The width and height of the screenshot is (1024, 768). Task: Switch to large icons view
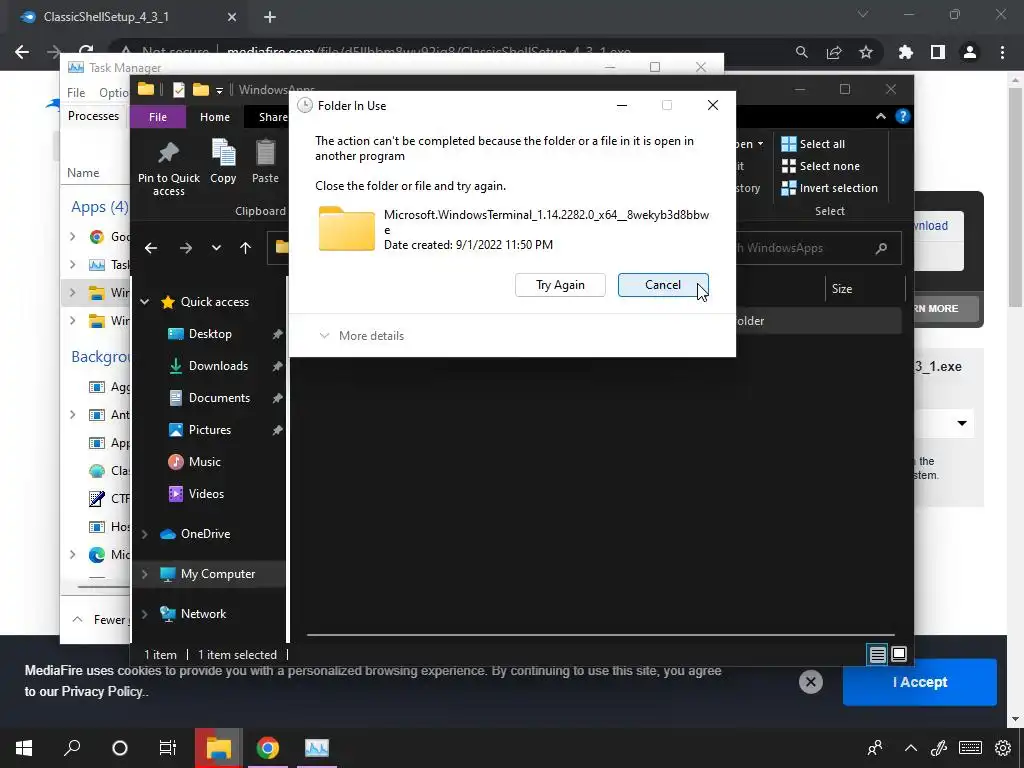[899, 654]
